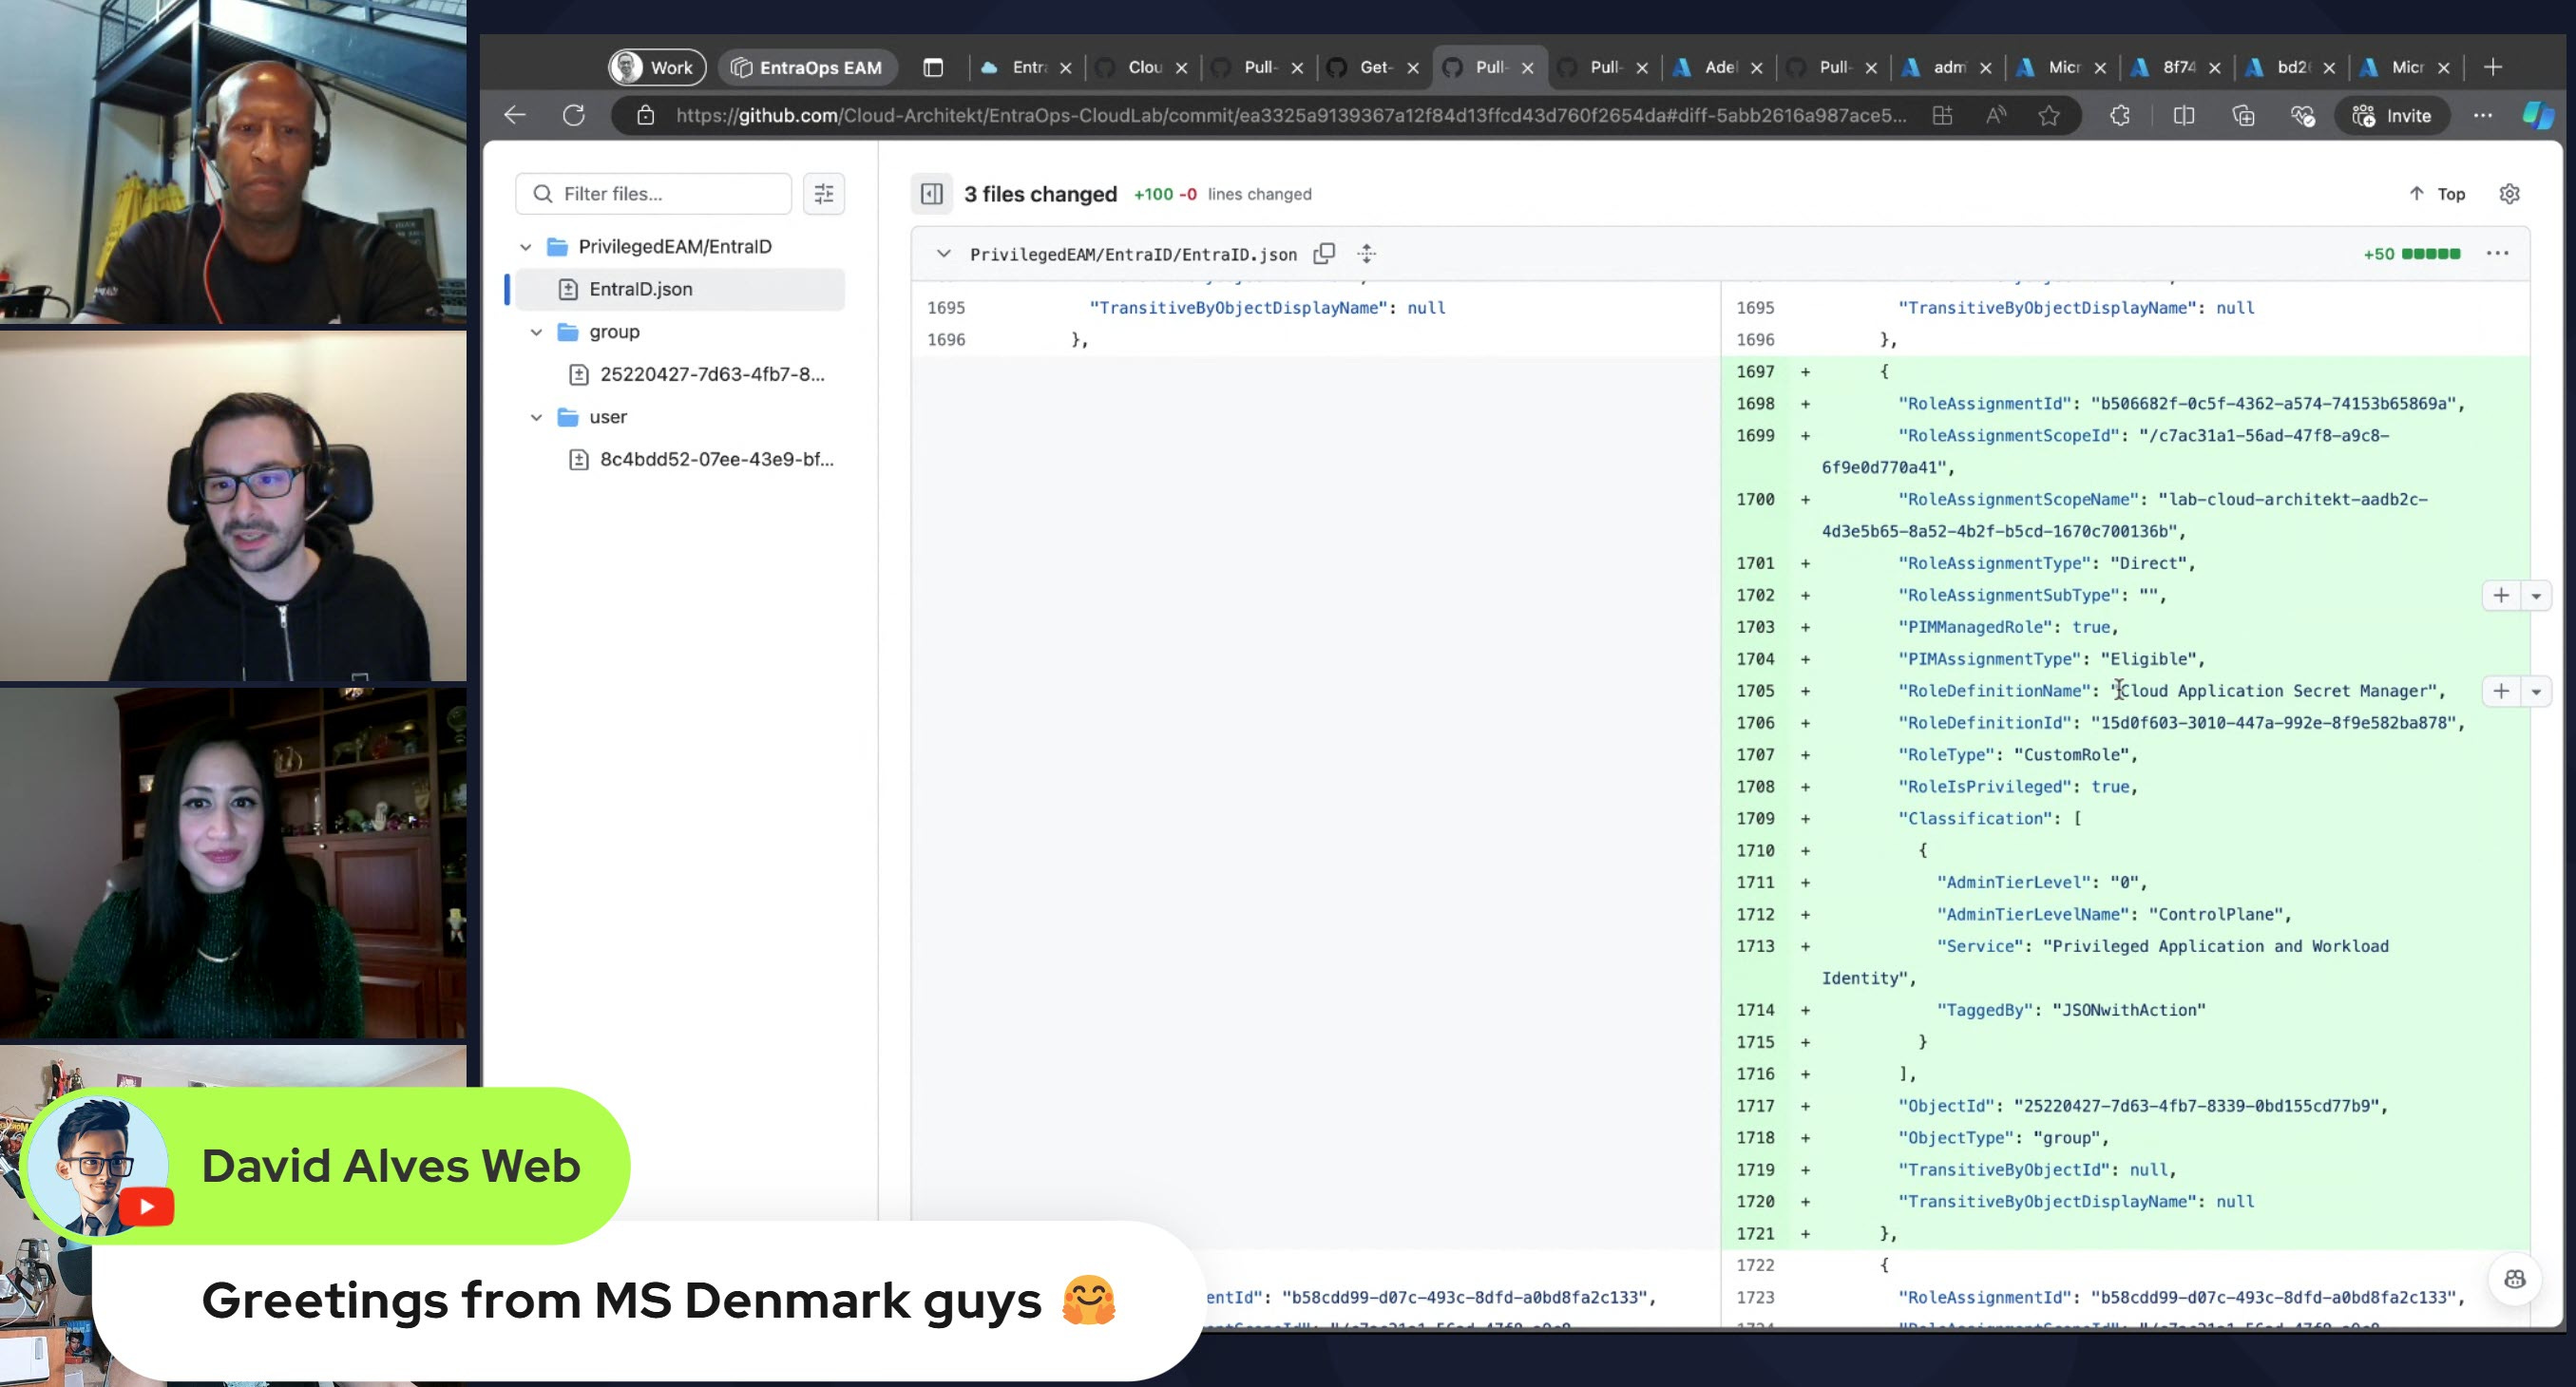
Task: Click the copy file path icon for EntraID.json
Action: [1324, 253]
